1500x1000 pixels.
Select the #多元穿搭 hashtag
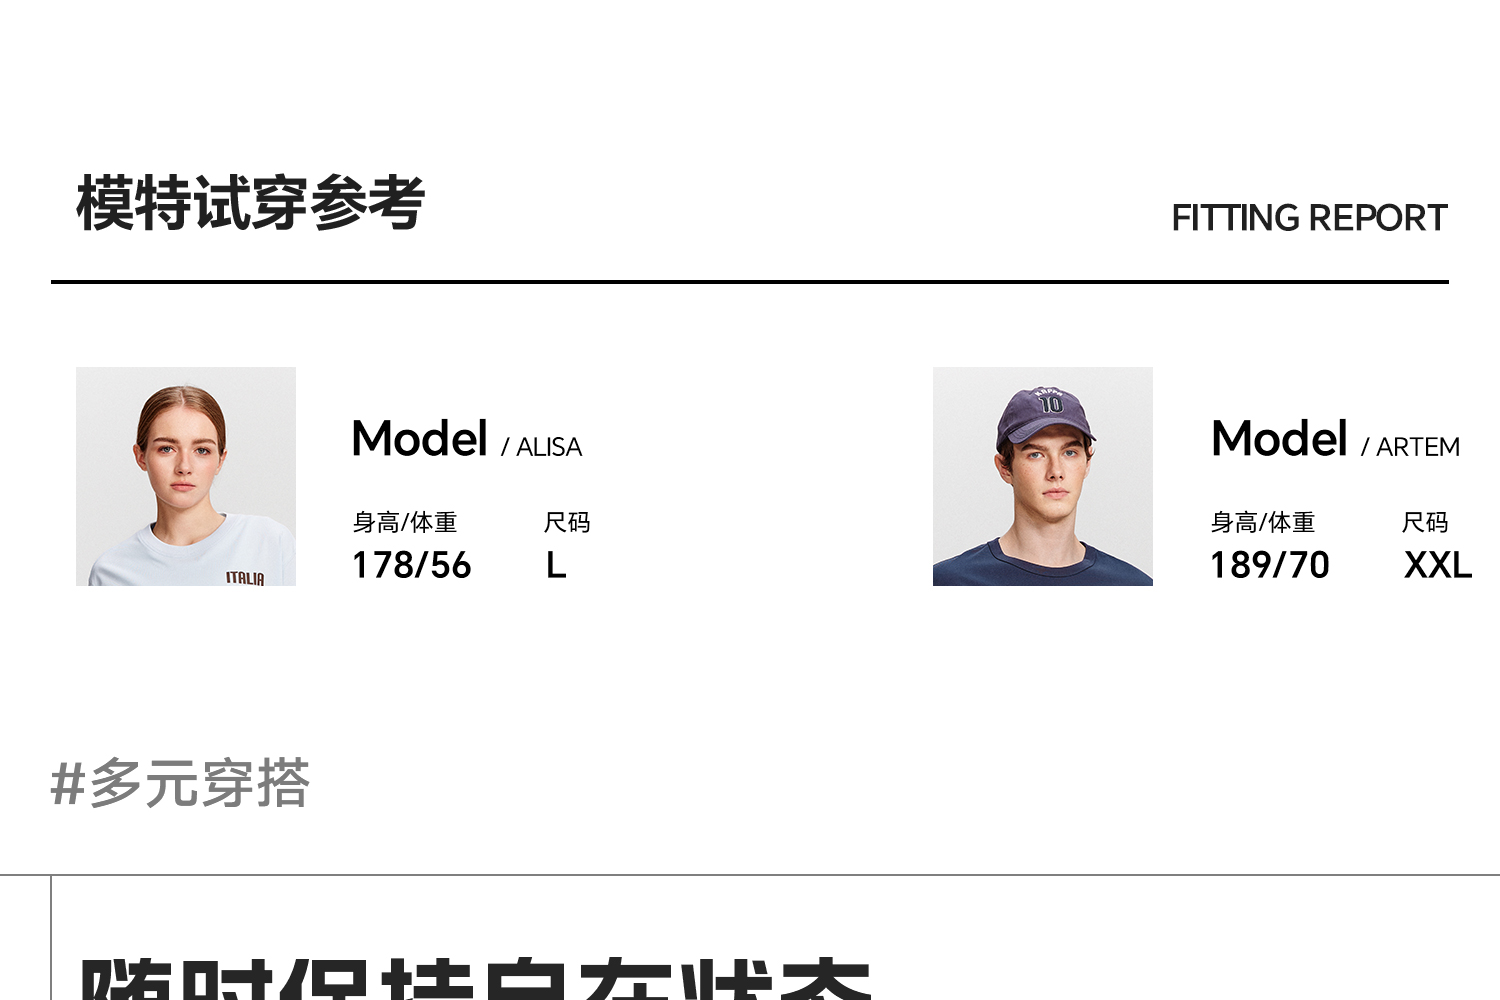[x=180, y=783]
